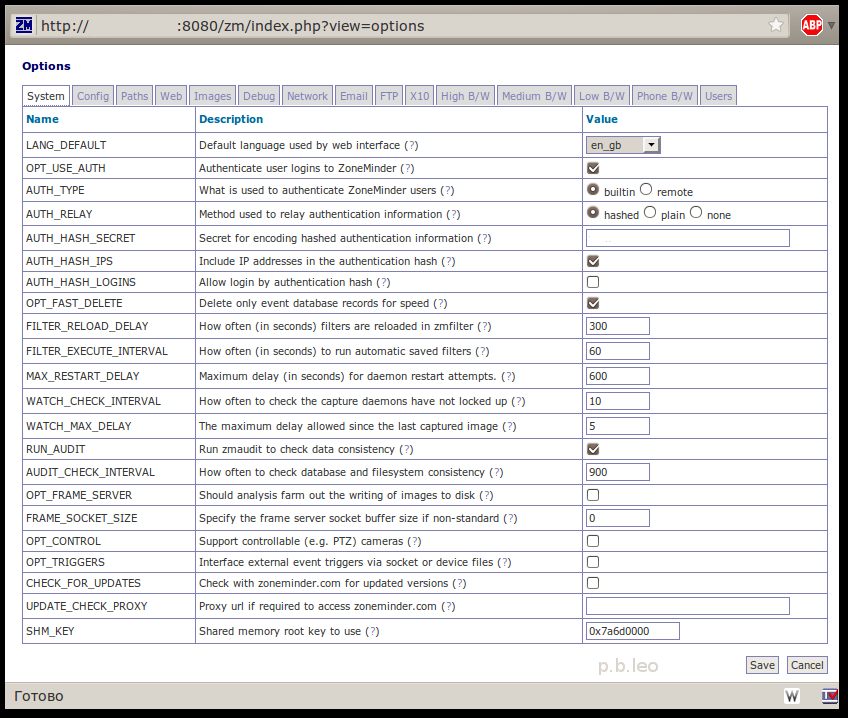Switch to the High B/W tab
Viewport: 848px width, 718px height.
tap(465, 96)
